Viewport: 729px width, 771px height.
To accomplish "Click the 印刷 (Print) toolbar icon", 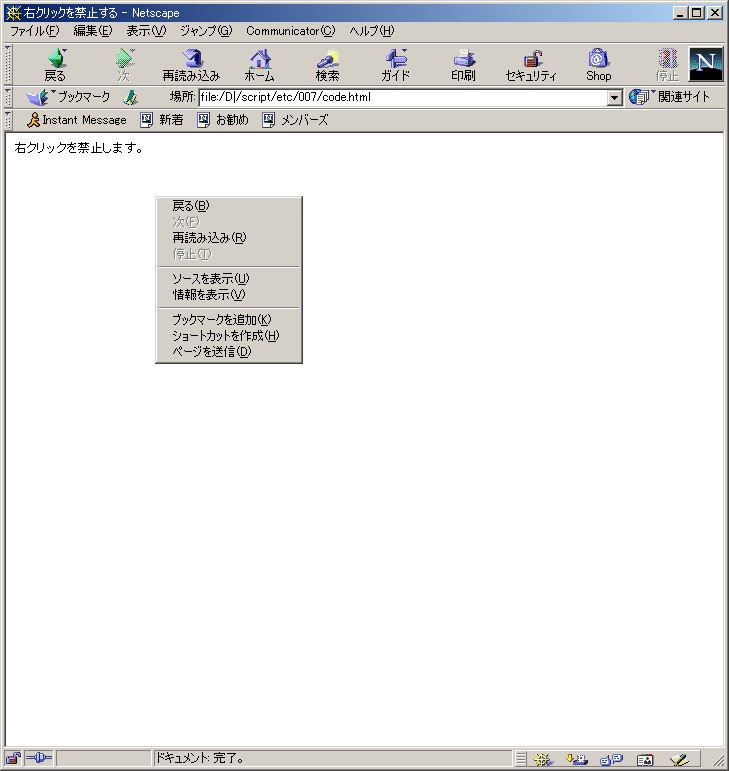I will coord(463,64).
